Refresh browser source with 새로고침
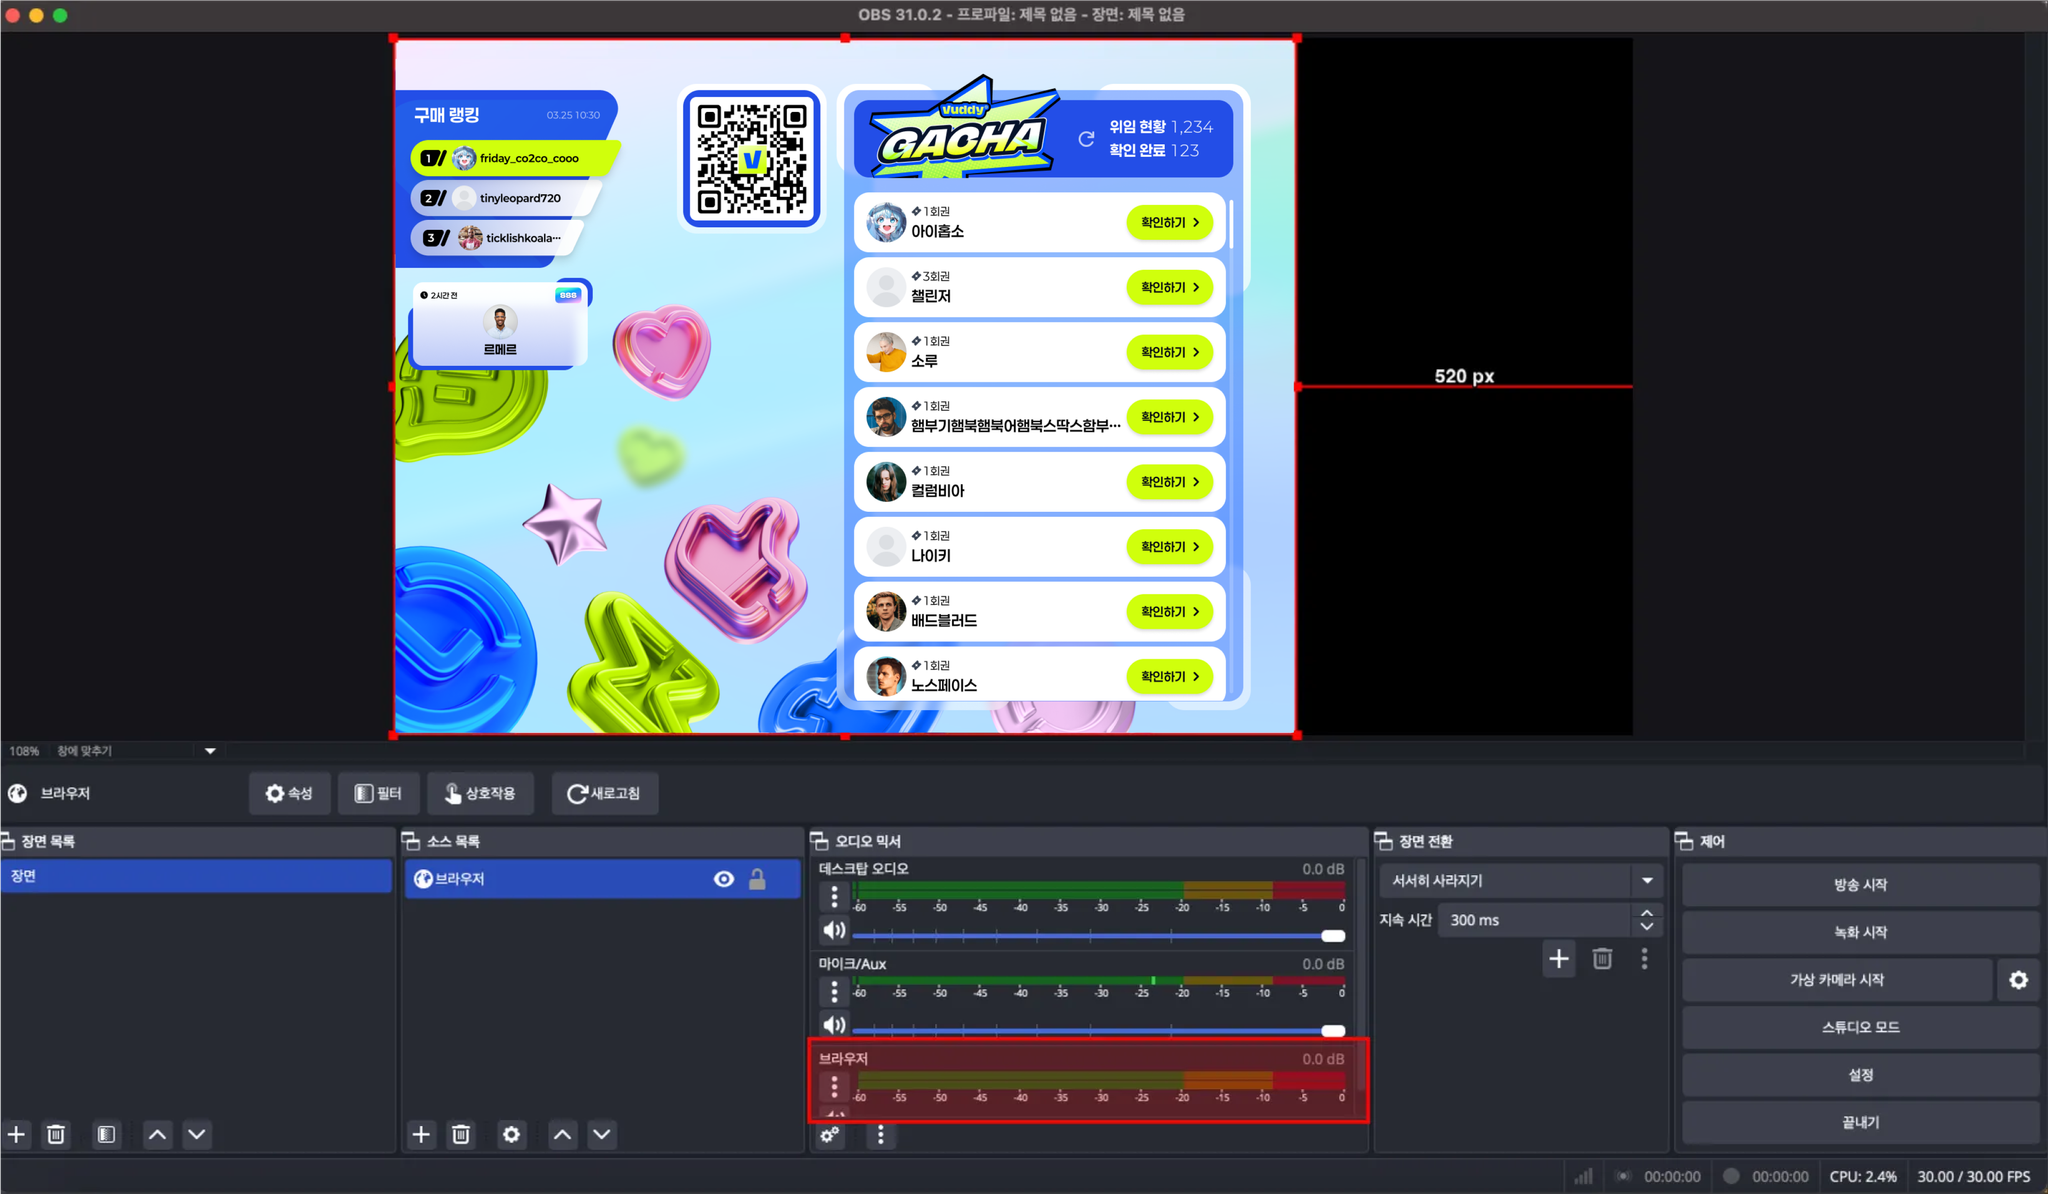2048x1194 pixels. [604, 793]
